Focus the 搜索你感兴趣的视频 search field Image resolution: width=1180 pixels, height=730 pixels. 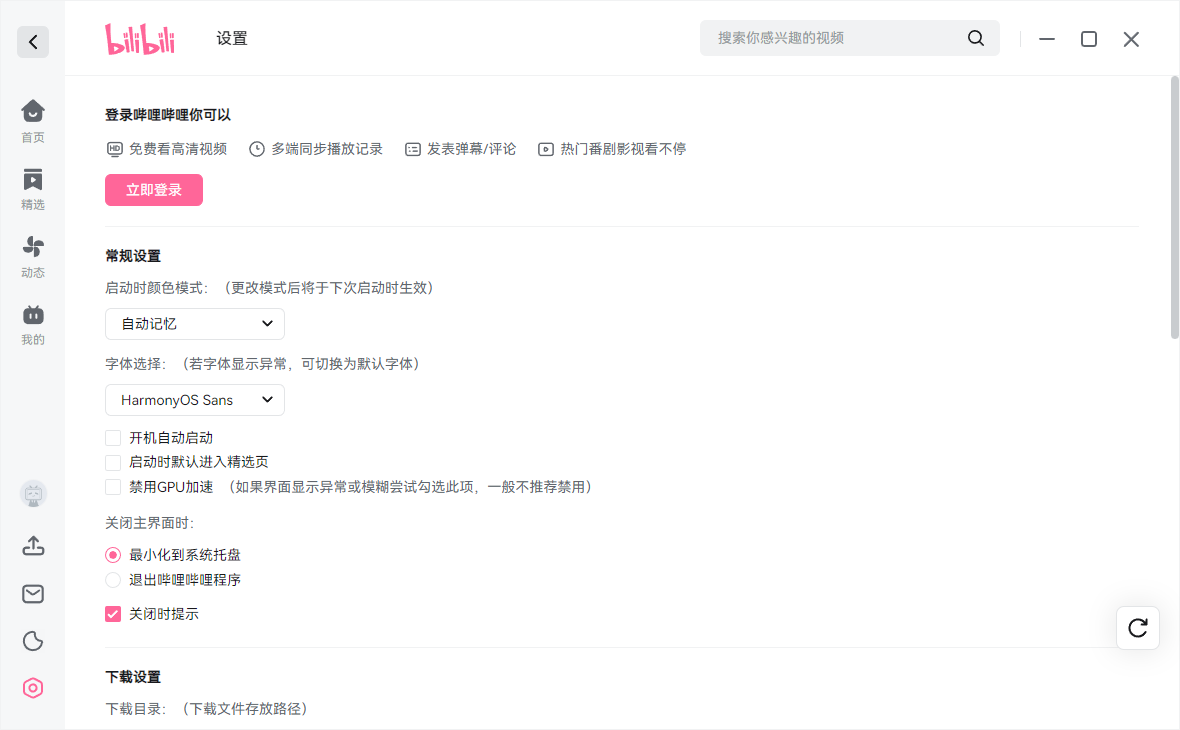(x=835, y=38)
